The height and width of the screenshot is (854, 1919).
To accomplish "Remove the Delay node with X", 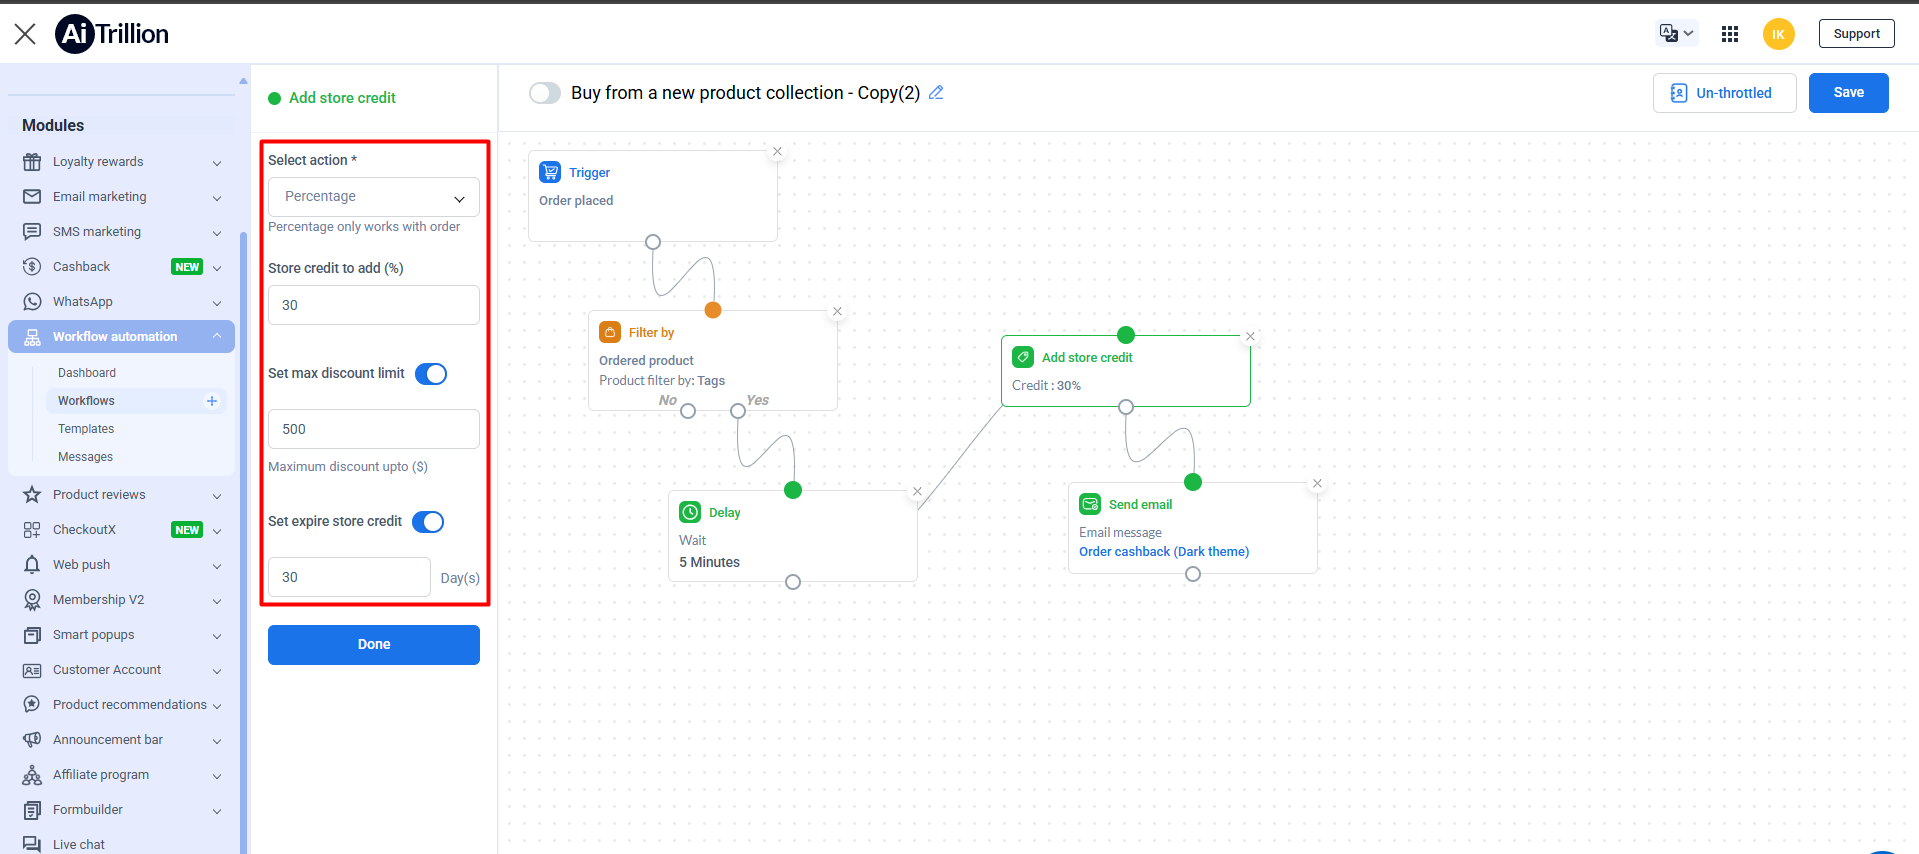I will click(x=917, y=492).
